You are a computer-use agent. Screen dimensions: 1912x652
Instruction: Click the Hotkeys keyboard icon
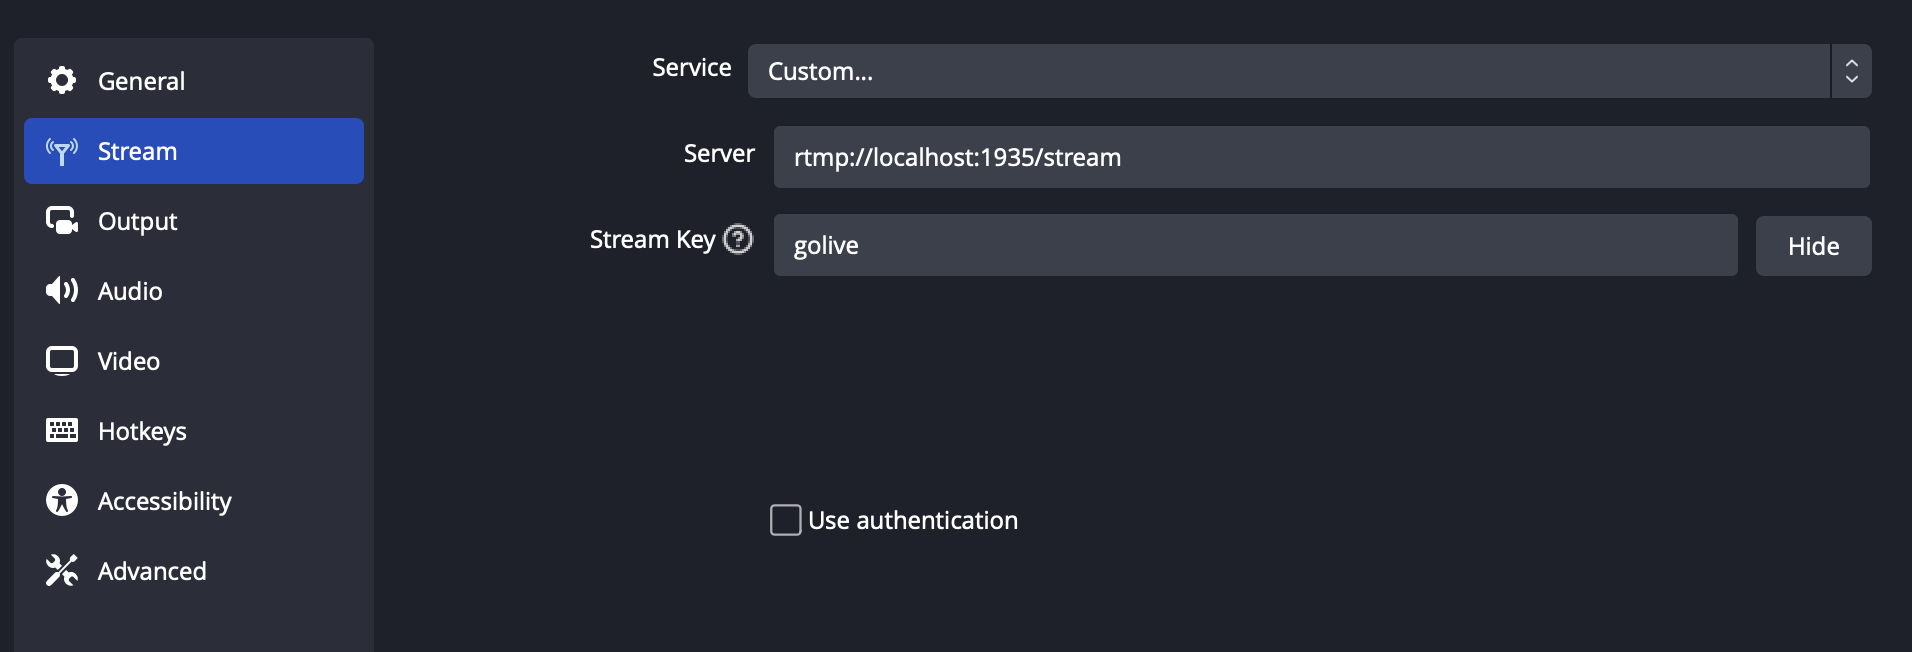(x=62, y=431)
